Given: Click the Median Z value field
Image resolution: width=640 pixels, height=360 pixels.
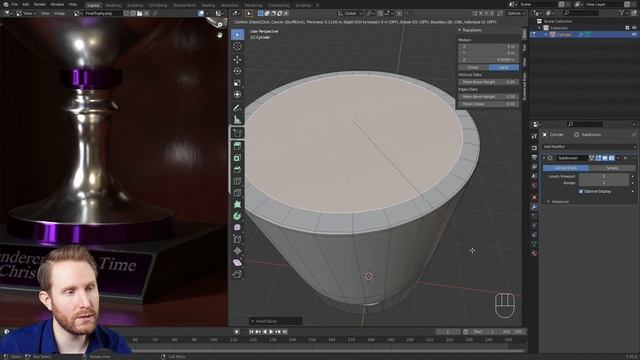Looking at the screenshot, I should [x=488, y=60].
